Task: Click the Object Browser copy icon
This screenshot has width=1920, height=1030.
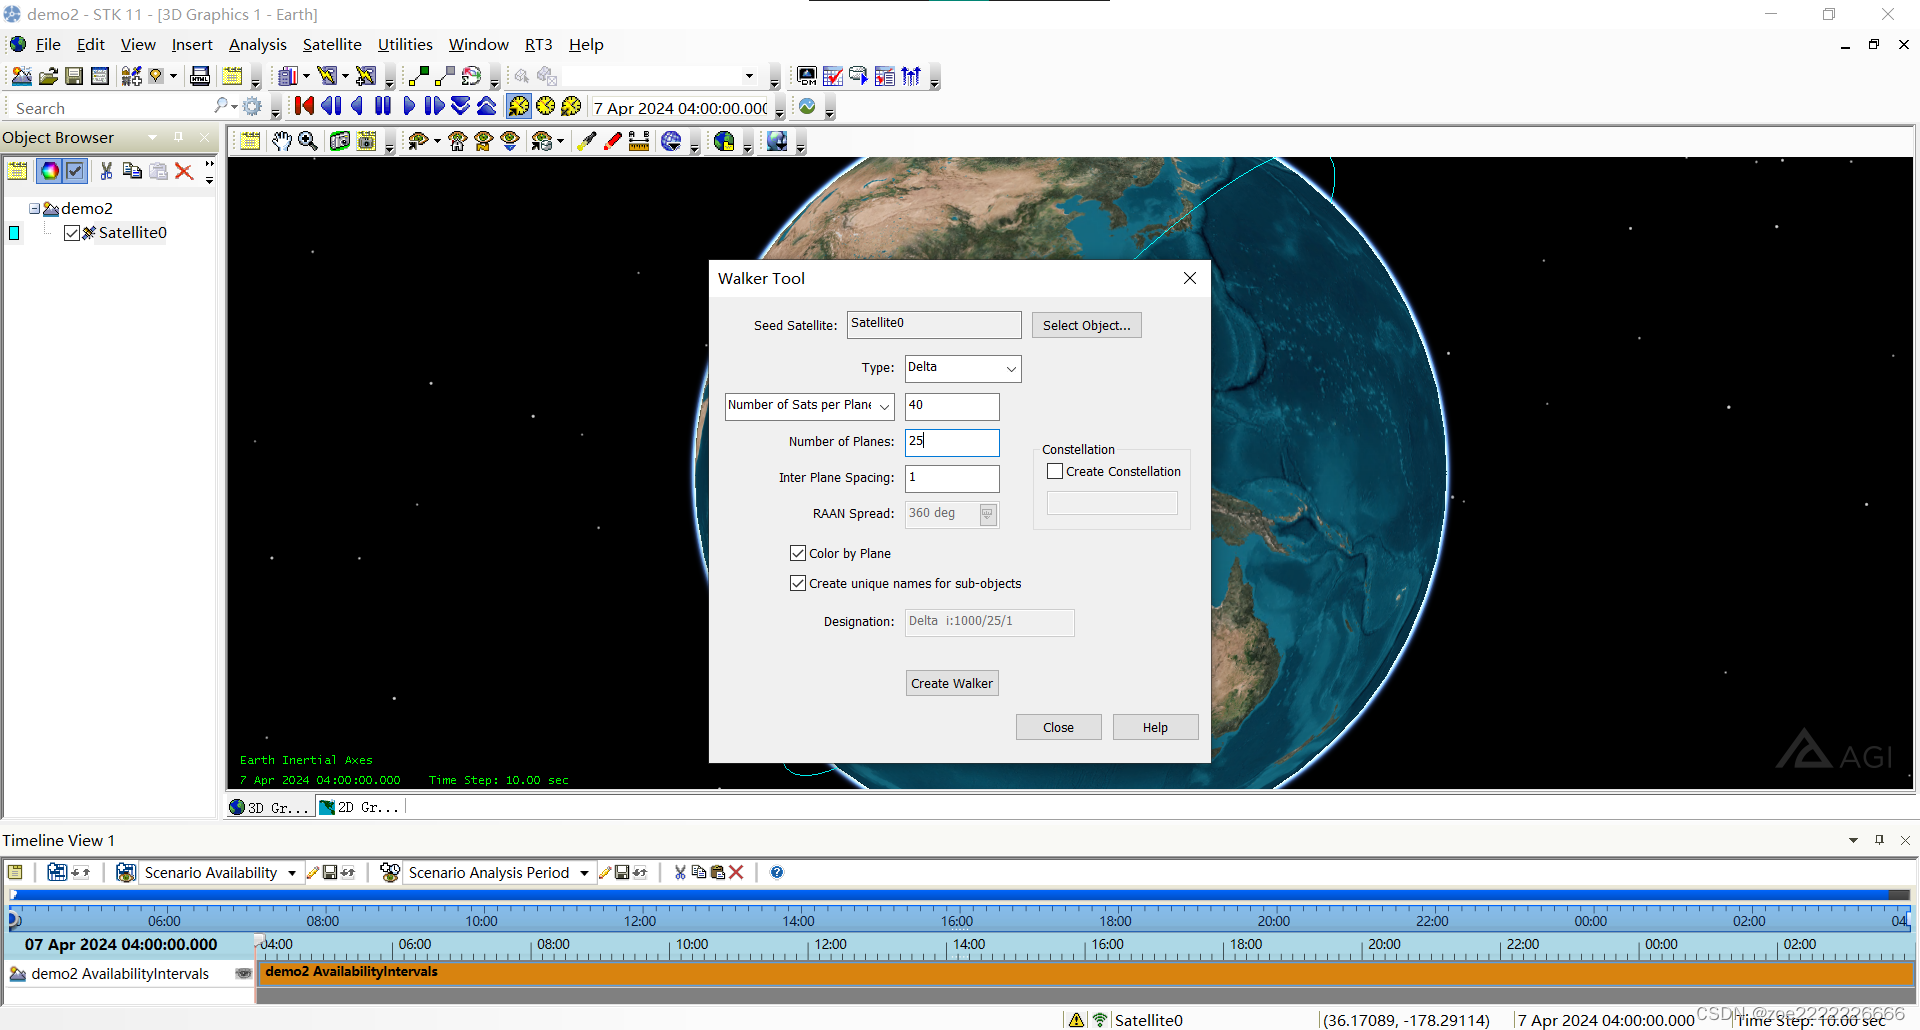Action: [132, 171]
